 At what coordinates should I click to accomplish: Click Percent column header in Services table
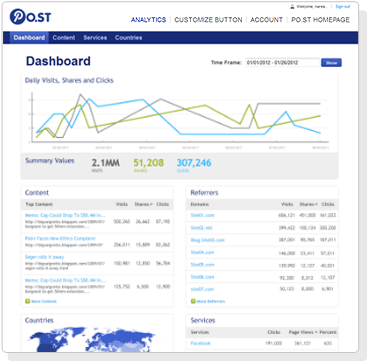[328, 332]
